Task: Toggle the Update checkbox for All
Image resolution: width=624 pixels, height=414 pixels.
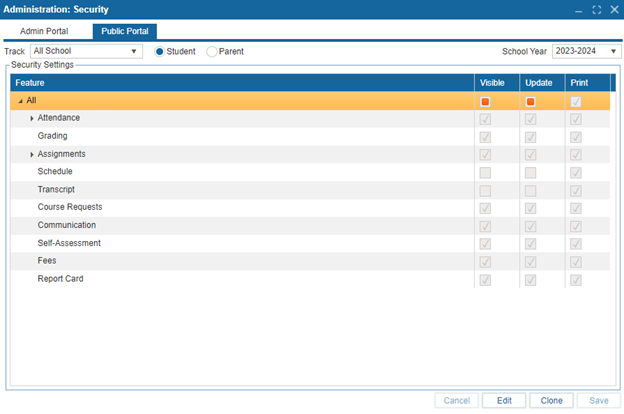Action: [x=530, y=101]
